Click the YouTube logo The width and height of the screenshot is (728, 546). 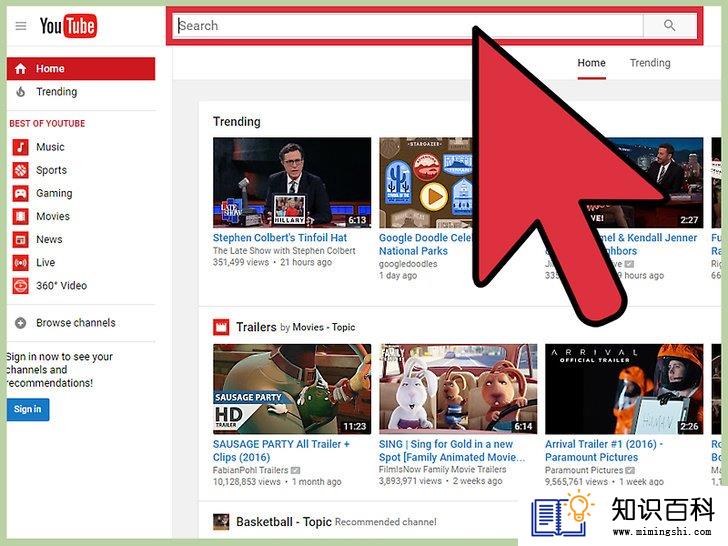pyautogui.click(x=68, y=26)
